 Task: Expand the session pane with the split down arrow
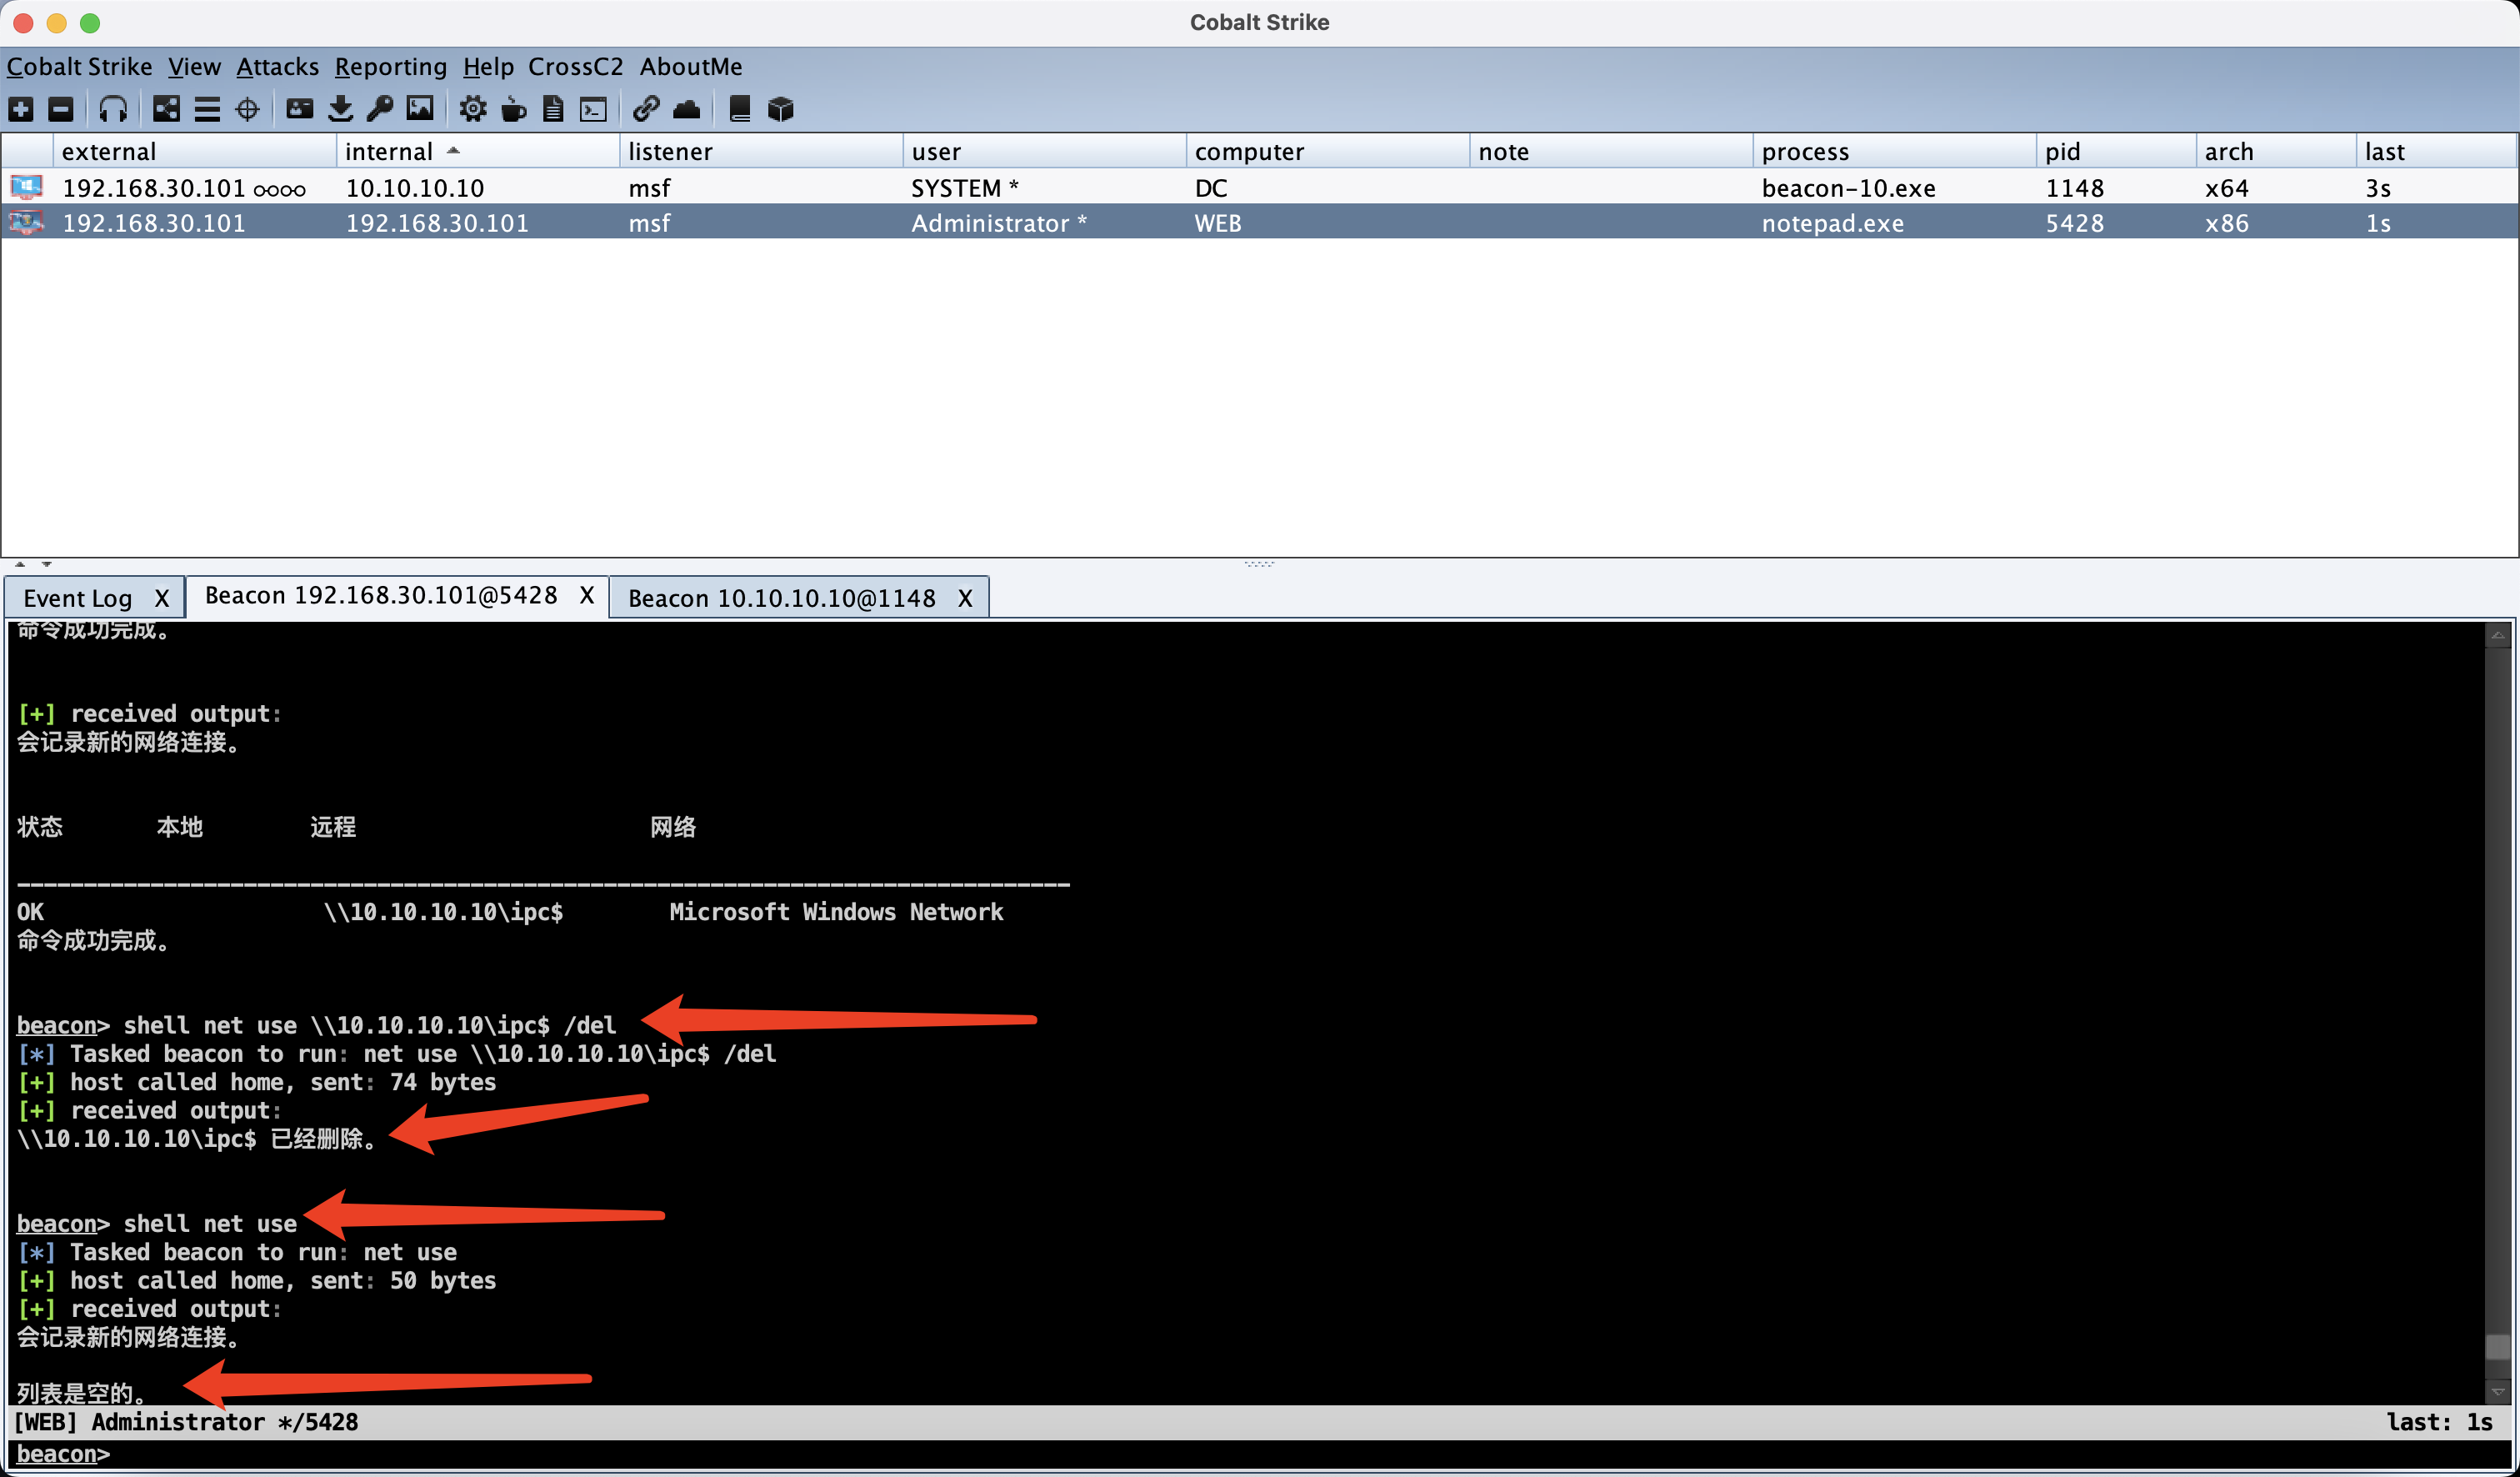point(46,564)
